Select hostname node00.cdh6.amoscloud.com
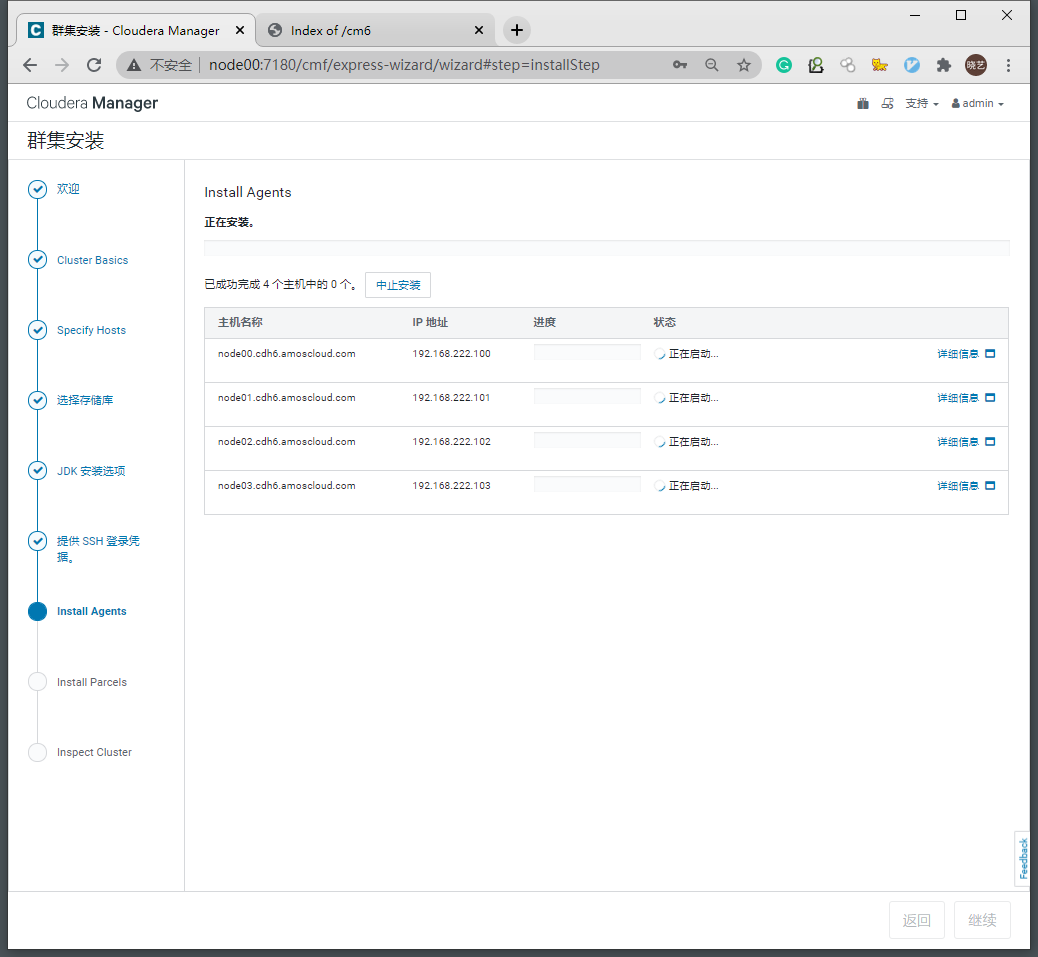Screen dimensions: 1038x957 point(287,353)
